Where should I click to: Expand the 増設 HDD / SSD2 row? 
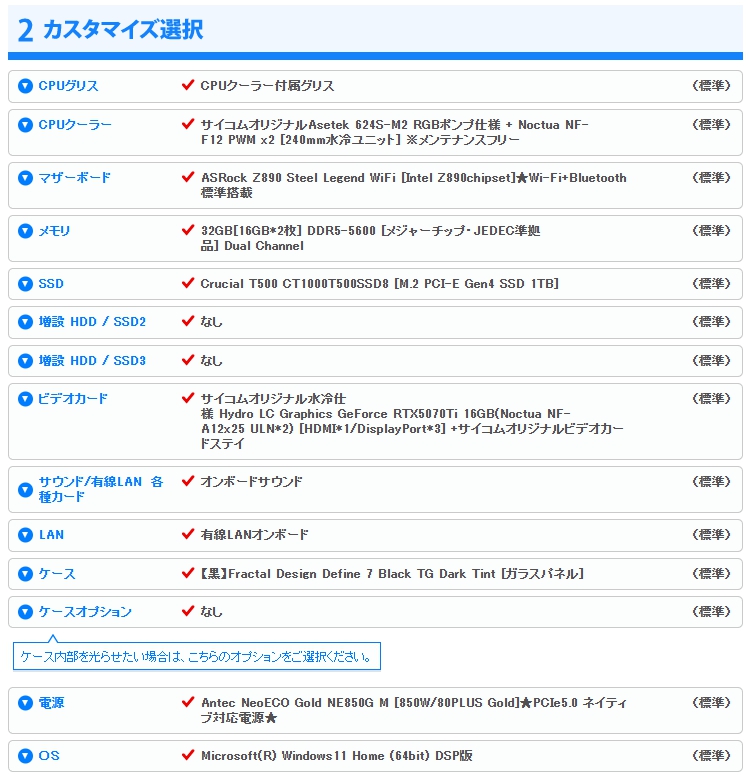tap(92, 322)
